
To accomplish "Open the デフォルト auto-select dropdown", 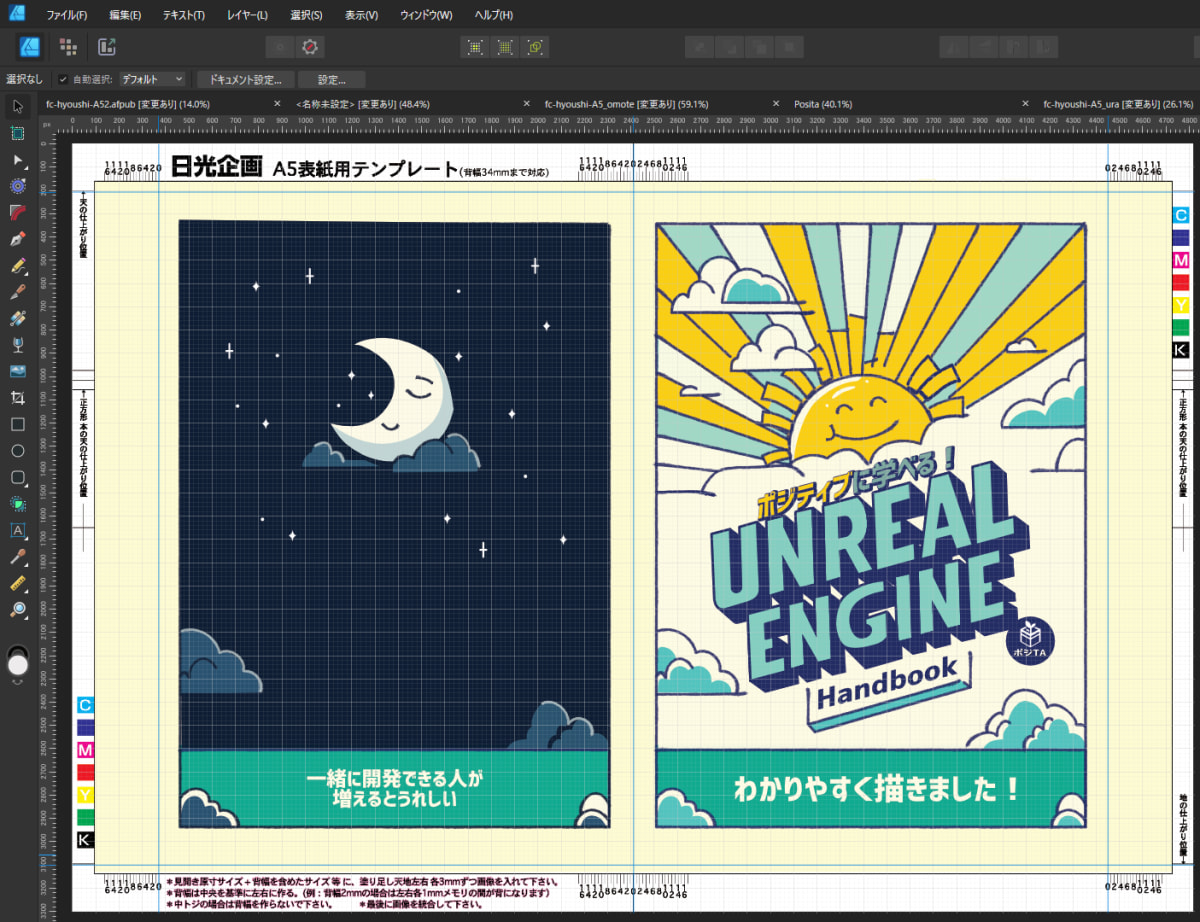I will pyautogui.click(x=152, y=79).
